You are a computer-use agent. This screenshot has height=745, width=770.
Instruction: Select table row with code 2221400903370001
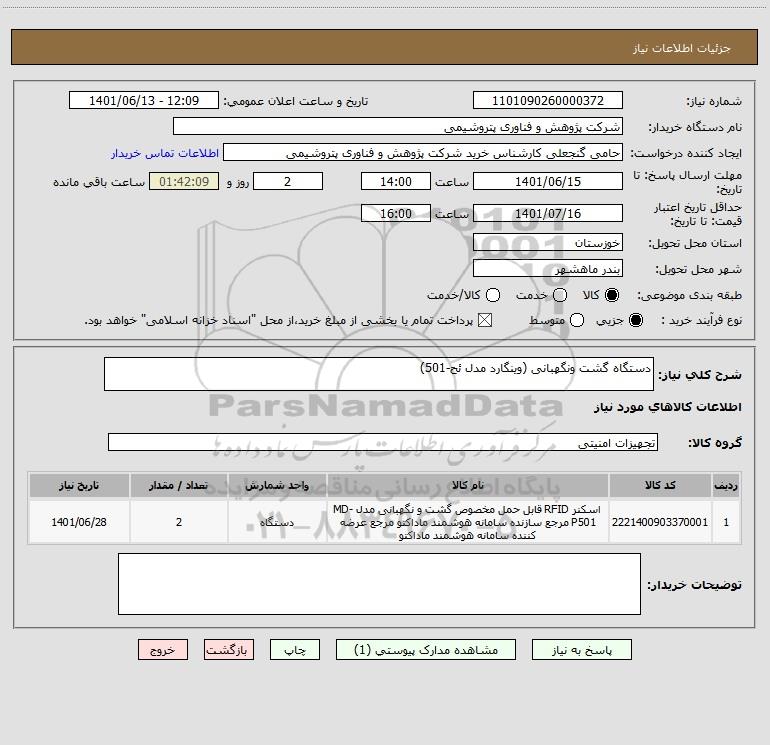point(385,522)
